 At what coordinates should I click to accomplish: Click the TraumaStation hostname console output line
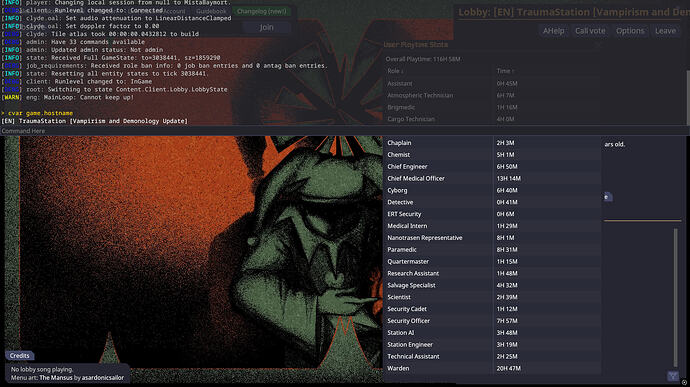click(x=94, y=121)
